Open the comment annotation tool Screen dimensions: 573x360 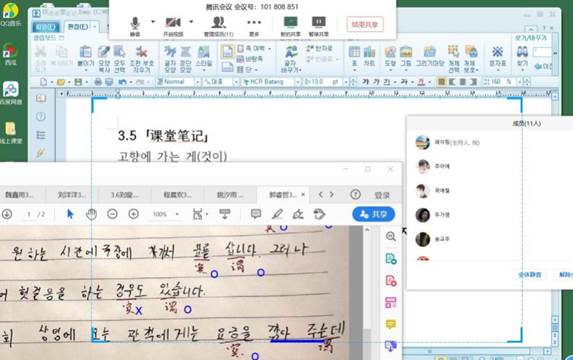[x=256, y=214]
